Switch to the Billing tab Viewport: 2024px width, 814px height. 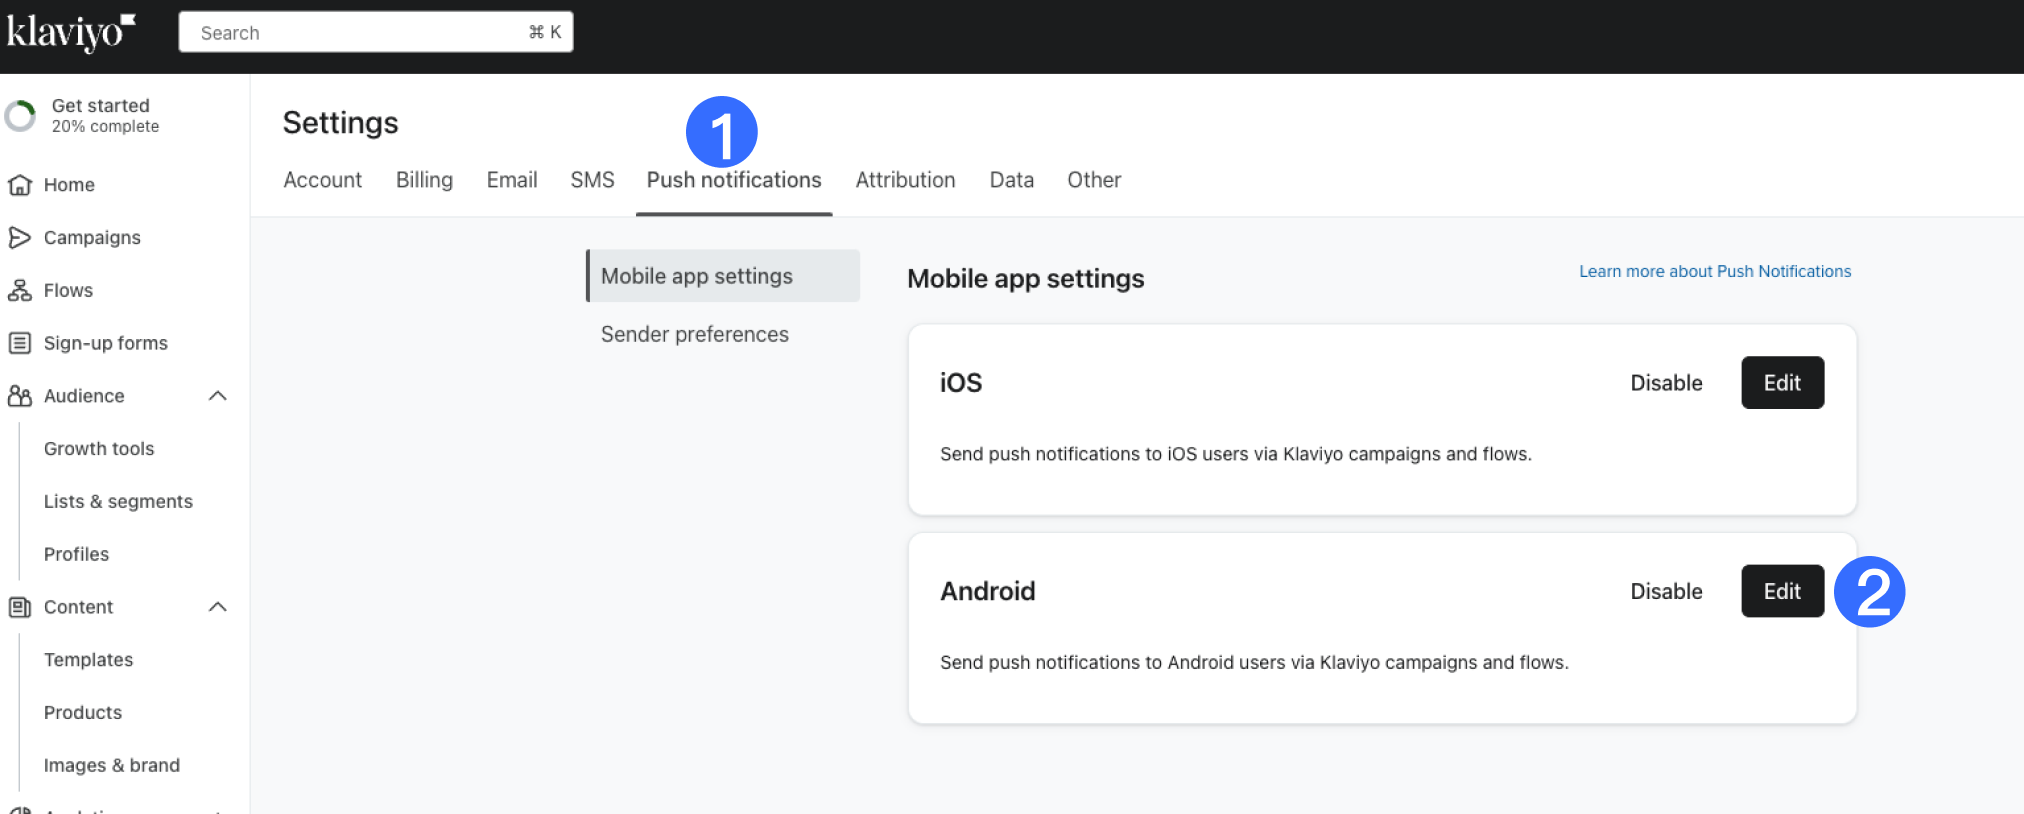coord(424,180)
